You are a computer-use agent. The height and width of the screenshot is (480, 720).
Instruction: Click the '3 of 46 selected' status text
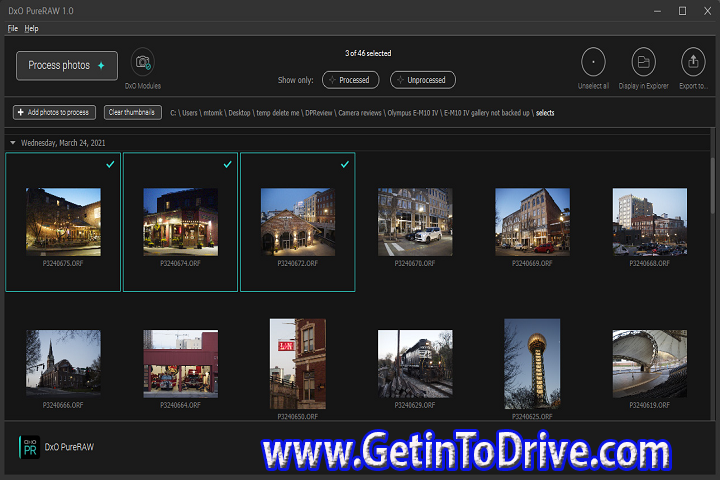pos(368,53)
